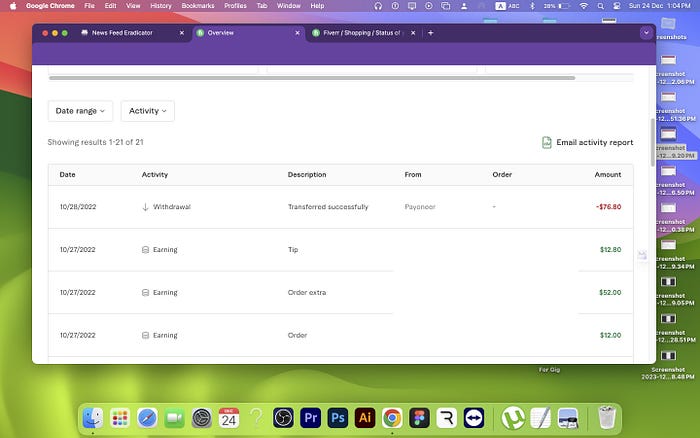Open Wi-Fi status in menu bar
The image size is (700, 438).
[x=583, y=6]
